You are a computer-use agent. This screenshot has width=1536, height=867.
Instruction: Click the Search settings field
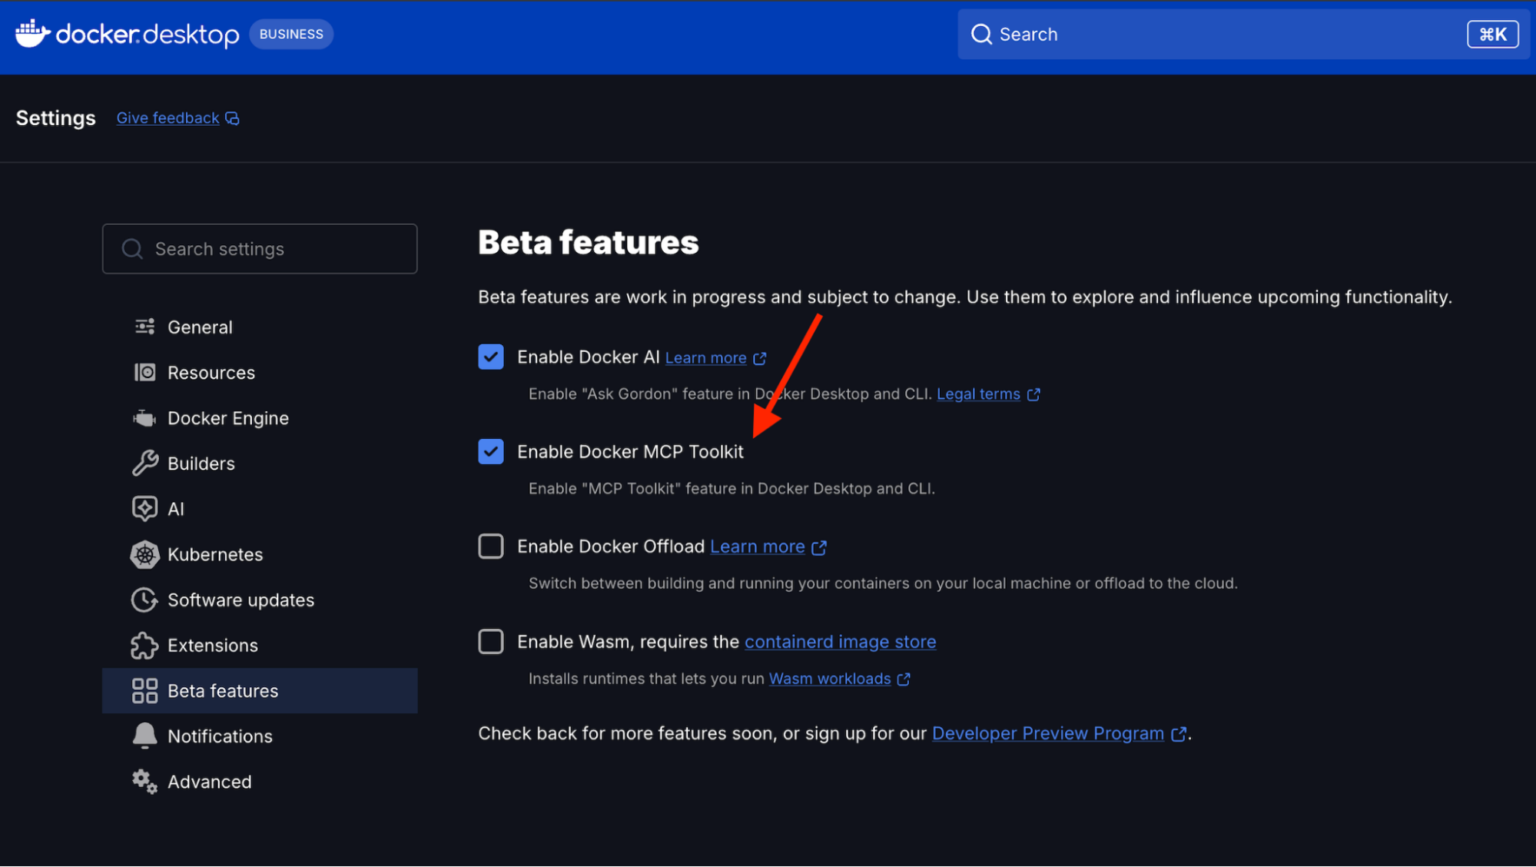(259, 248)
